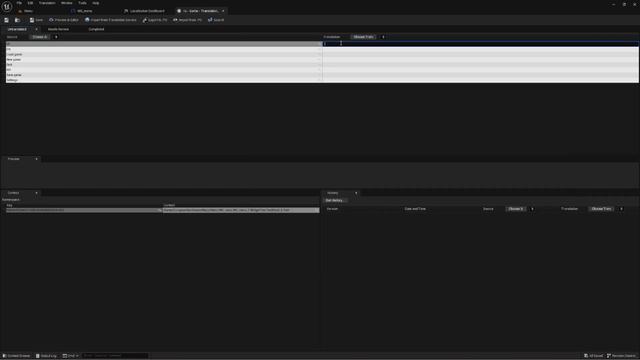Click the Search toolbar button
The image size is (640, 360).
click(x=216, y=20)
